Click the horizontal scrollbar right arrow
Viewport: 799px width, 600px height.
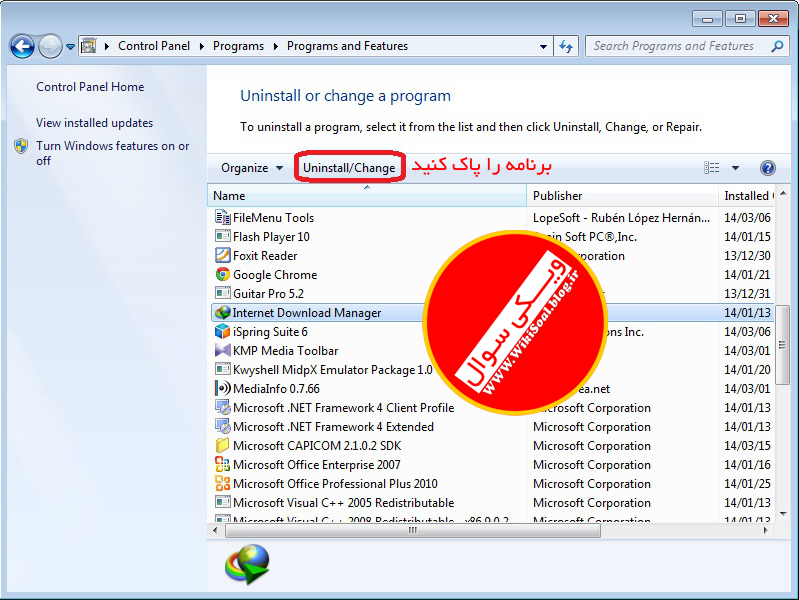765,531
